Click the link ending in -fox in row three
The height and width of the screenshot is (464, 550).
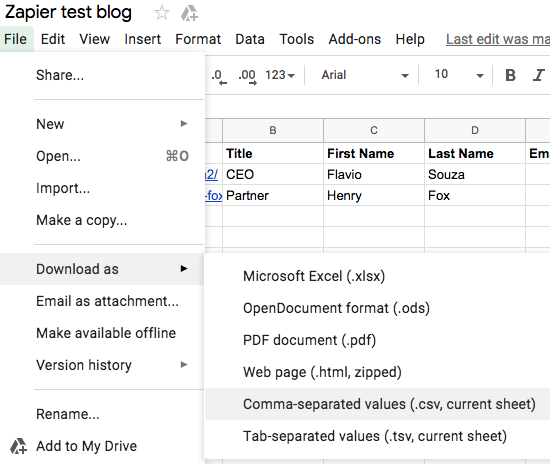coord(214,195)
